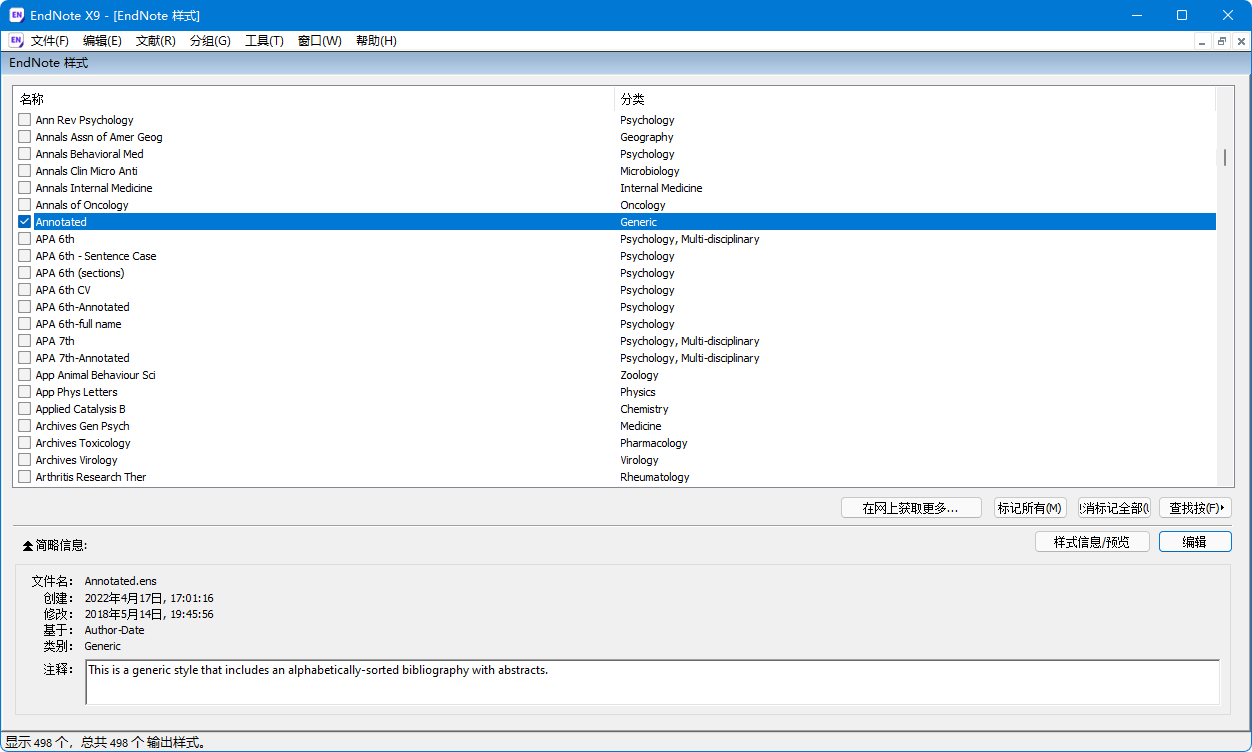This screenshot has height=752, width=1252.
Task: Click the EndNote icon in the title bar
Action: coord(16,15)
